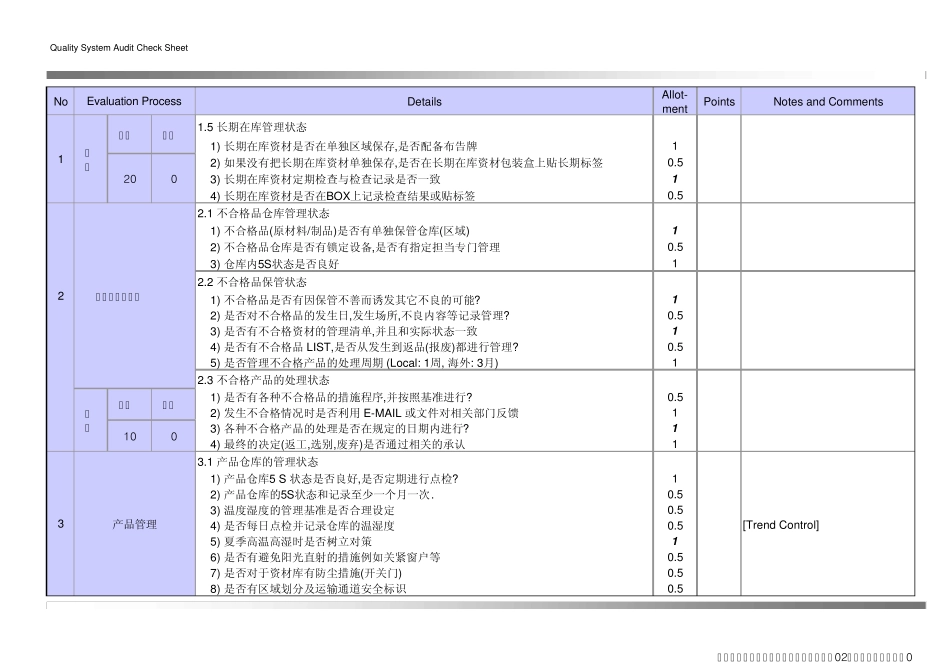Select line '1) 不合格品是否有因保管不善而诱发其它不良'
950x672 pixels.
point(345,300)
